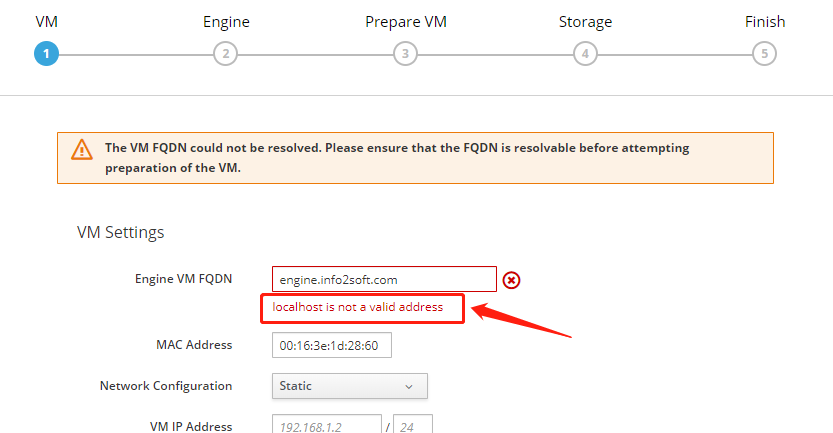Select the Storage wizard step label
Viewport: 833px width, 433px height.
coord(585,22)
